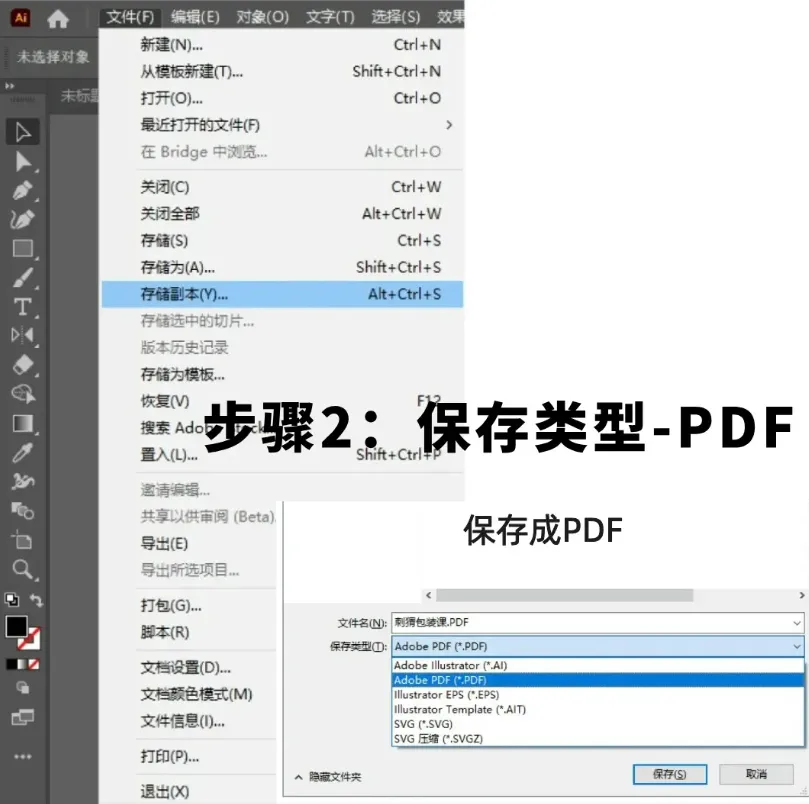This screenshot has width=809, height=804.
Task: Select the Type tool
Action: pos(23,307)
